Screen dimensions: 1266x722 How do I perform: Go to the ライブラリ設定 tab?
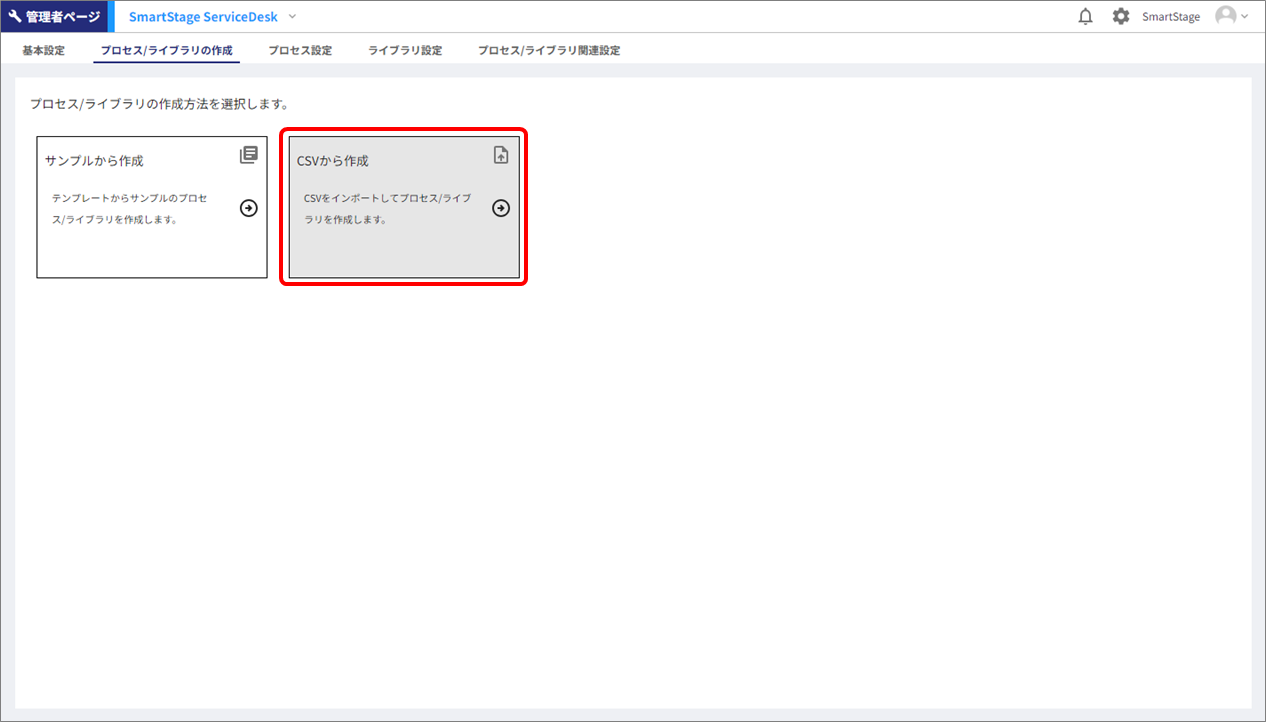point(405,50)
